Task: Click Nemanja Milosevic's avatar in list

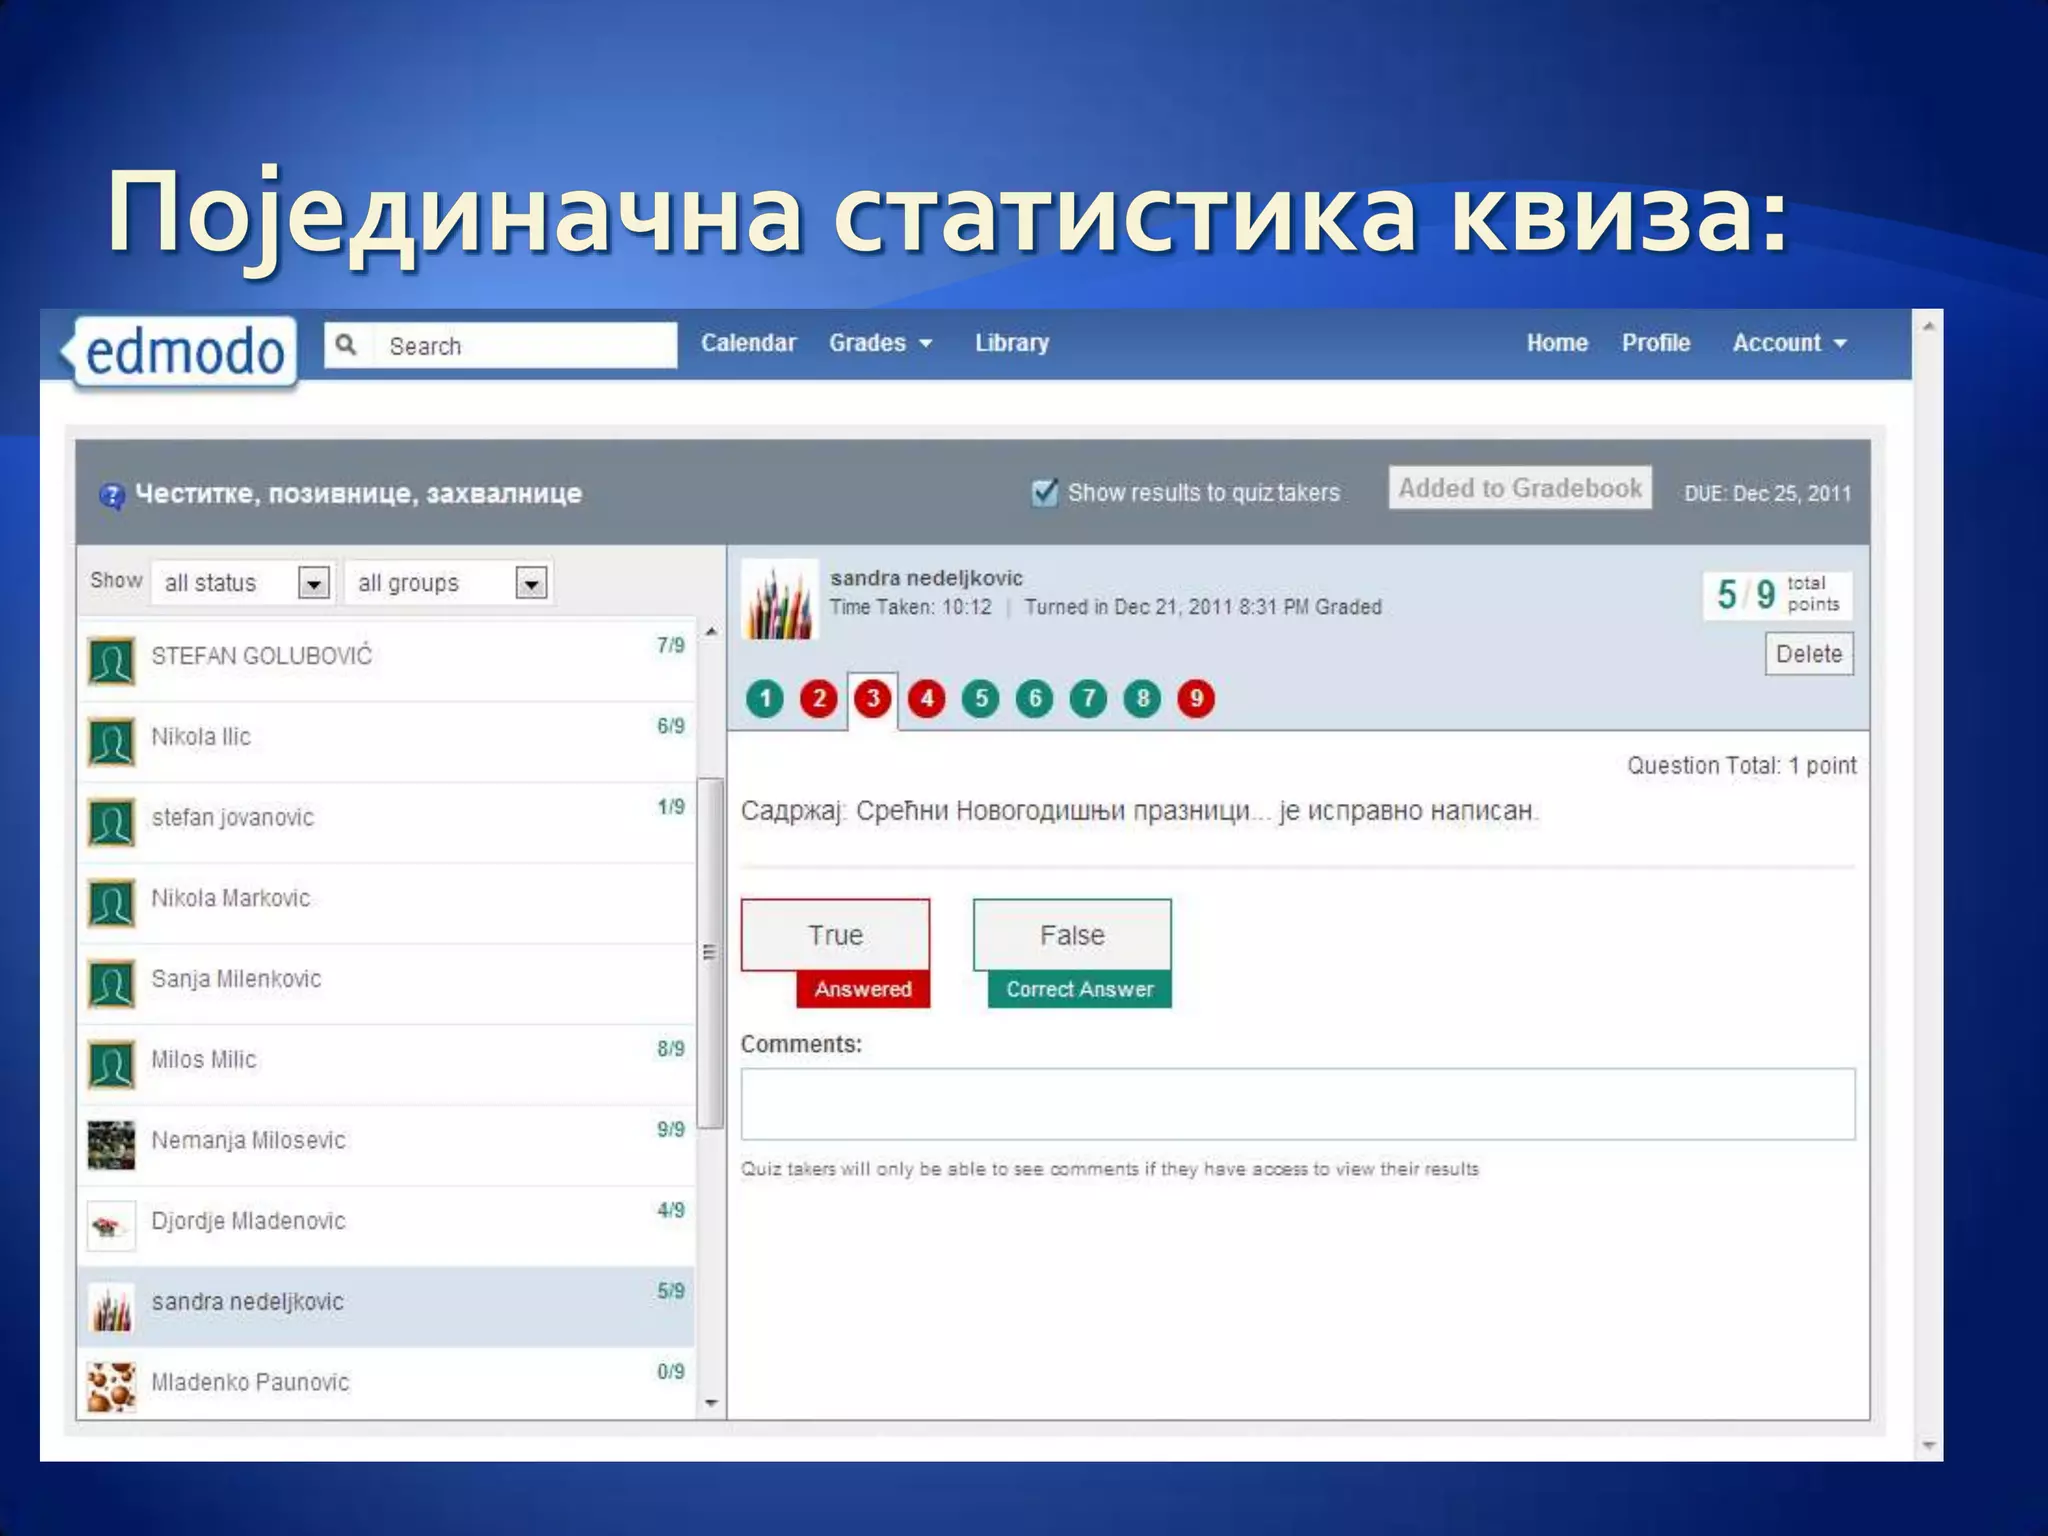Action: pos(111,1144)
